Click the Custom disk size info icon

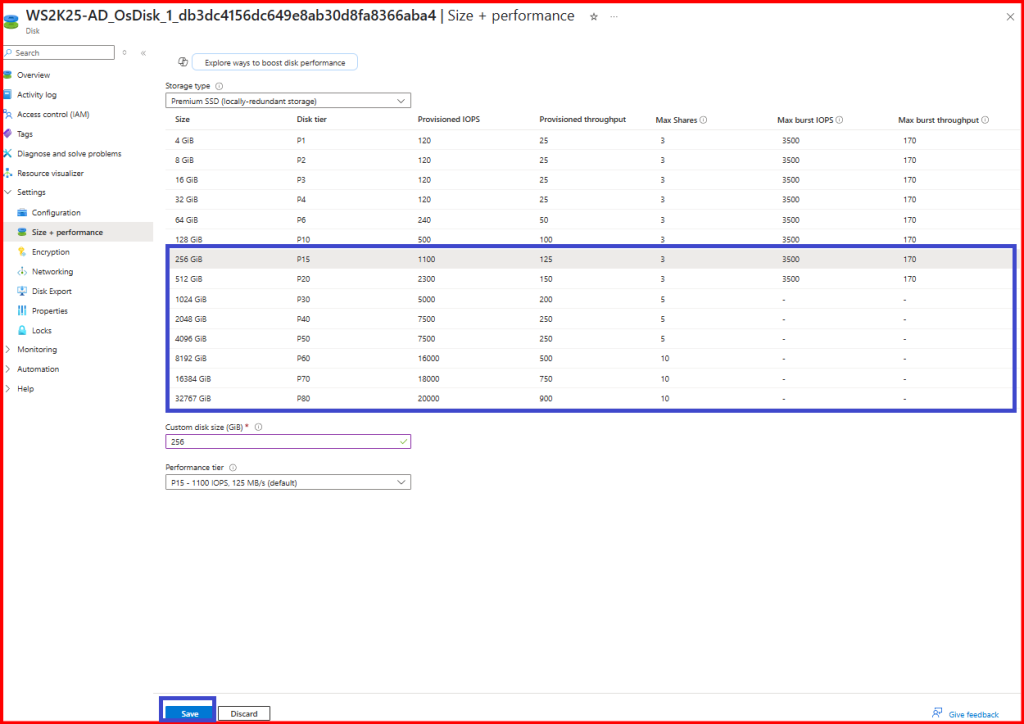pos(259,427)
